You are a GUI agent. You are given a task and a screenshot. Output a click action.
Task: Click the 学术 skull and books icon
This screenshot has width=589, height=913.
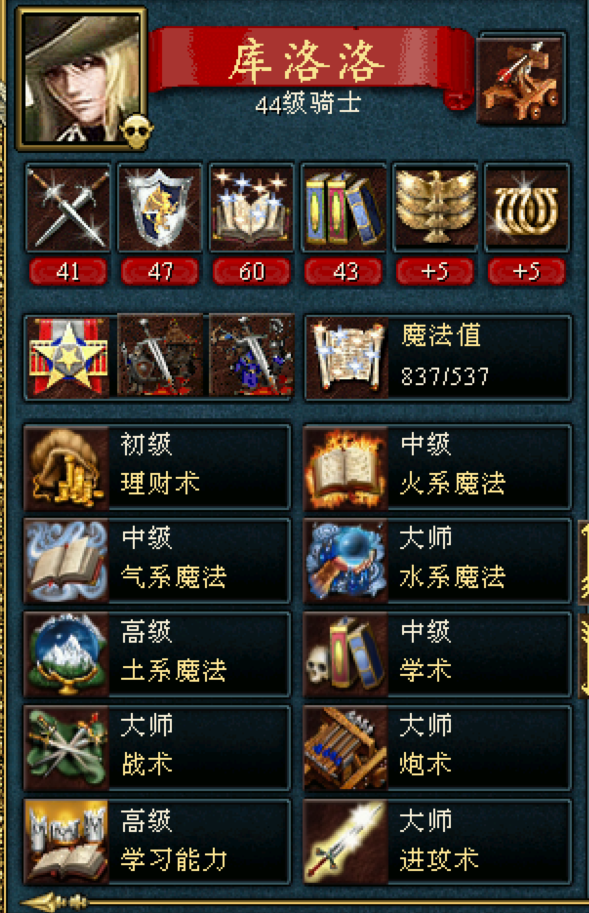[x=346, y=654]
